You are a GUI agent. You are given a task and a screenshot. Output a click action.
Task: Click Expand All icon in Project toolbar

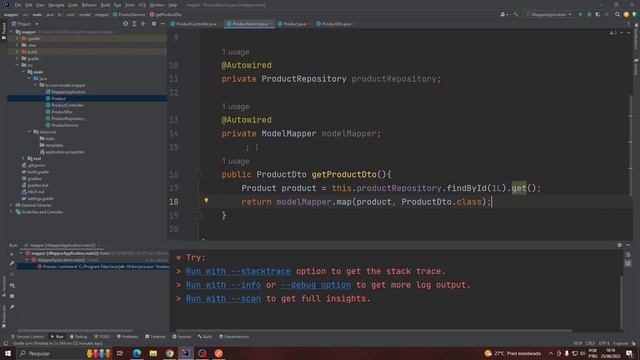pyautogui.click(x=134, y=24)
